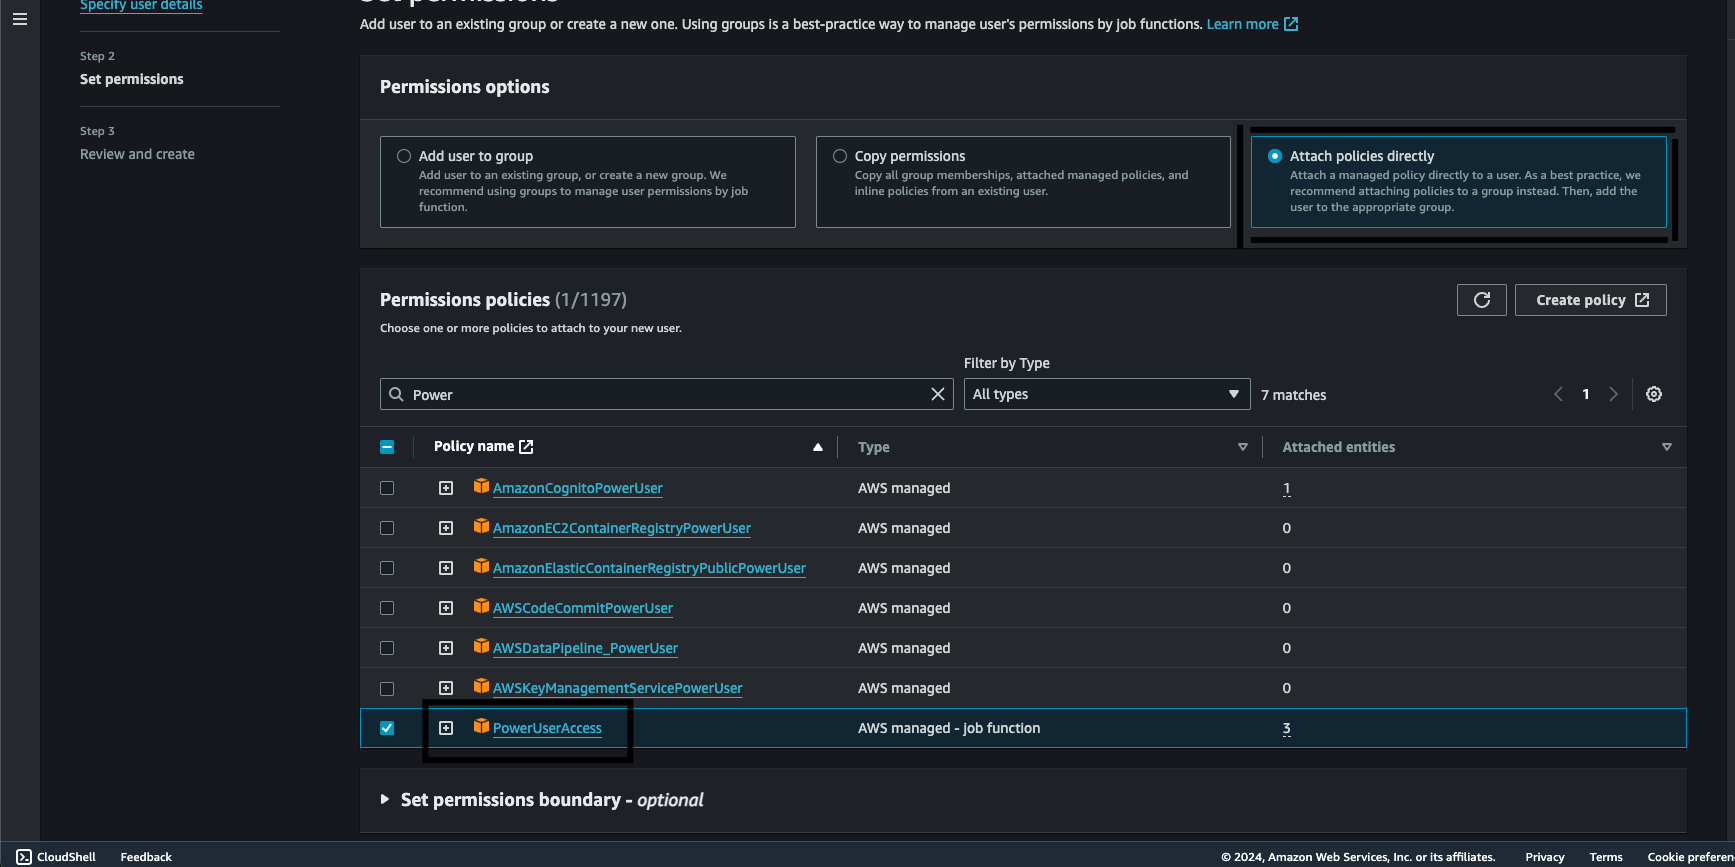Screen dimensions: 1735x867
Task: Click page number 1 in pagination
Action: [x=1586, y=394]
